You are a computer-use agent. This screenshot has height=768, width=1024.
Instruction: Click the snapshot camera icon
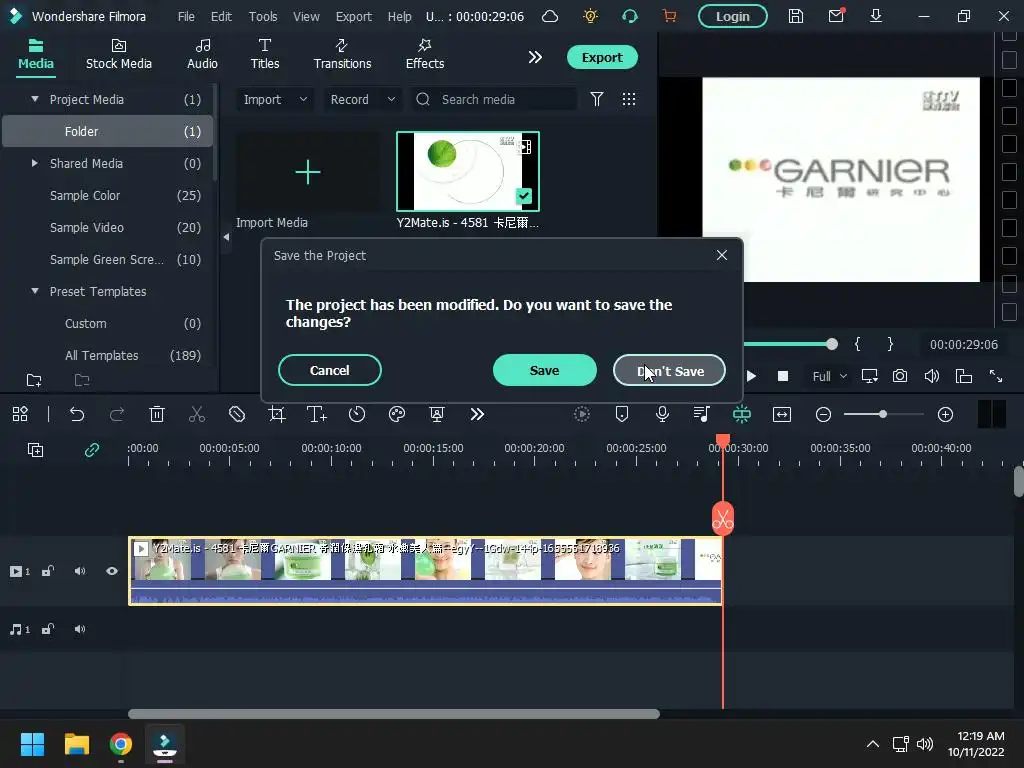900,376
